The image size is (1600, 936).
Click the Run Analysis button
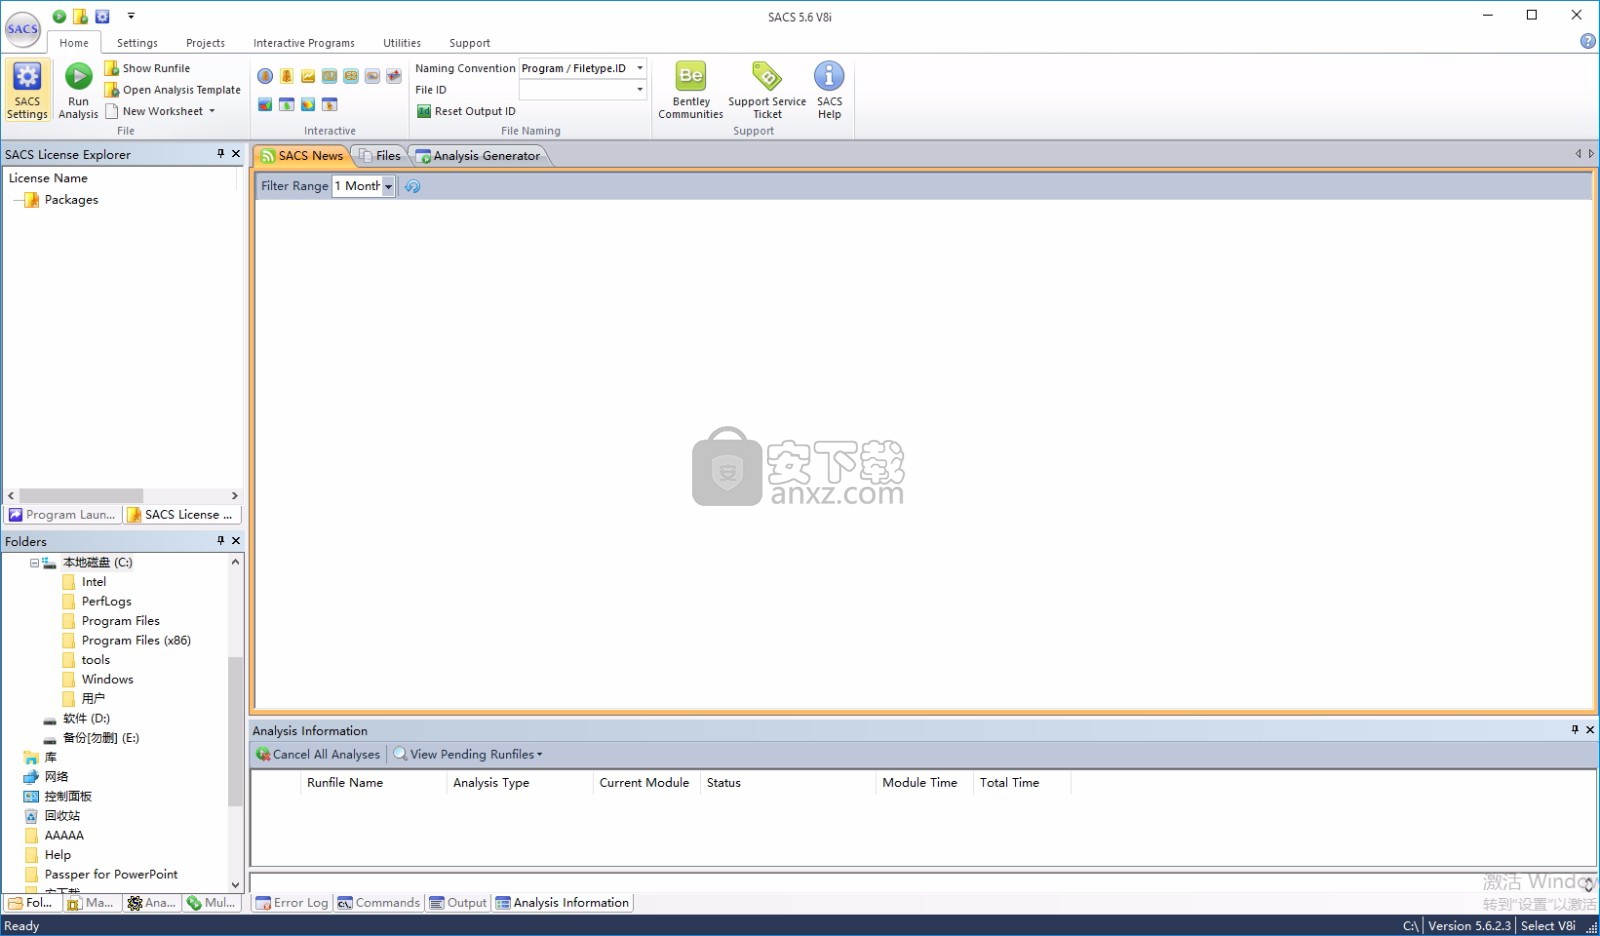(78, 90)
